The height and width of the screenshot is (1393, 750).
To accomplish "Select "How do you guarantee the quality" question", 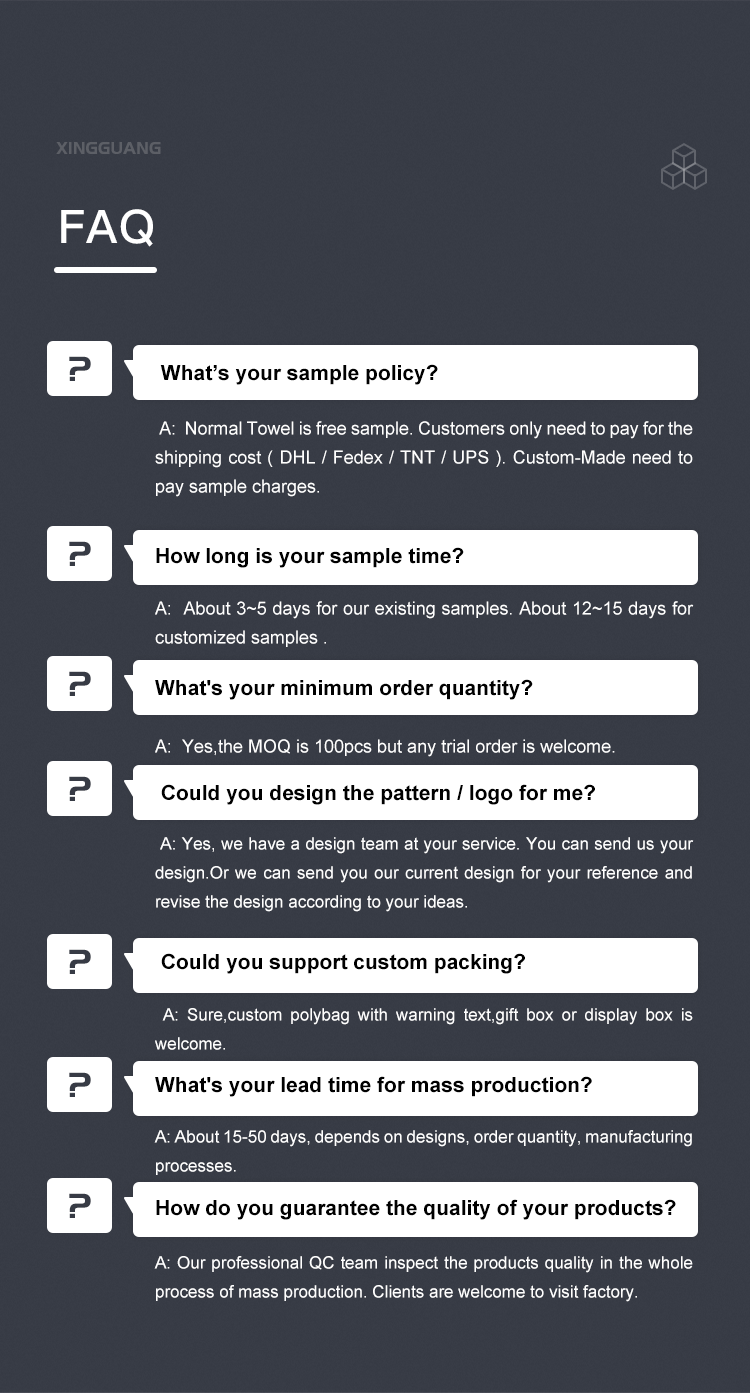I will click(415, 1209).
